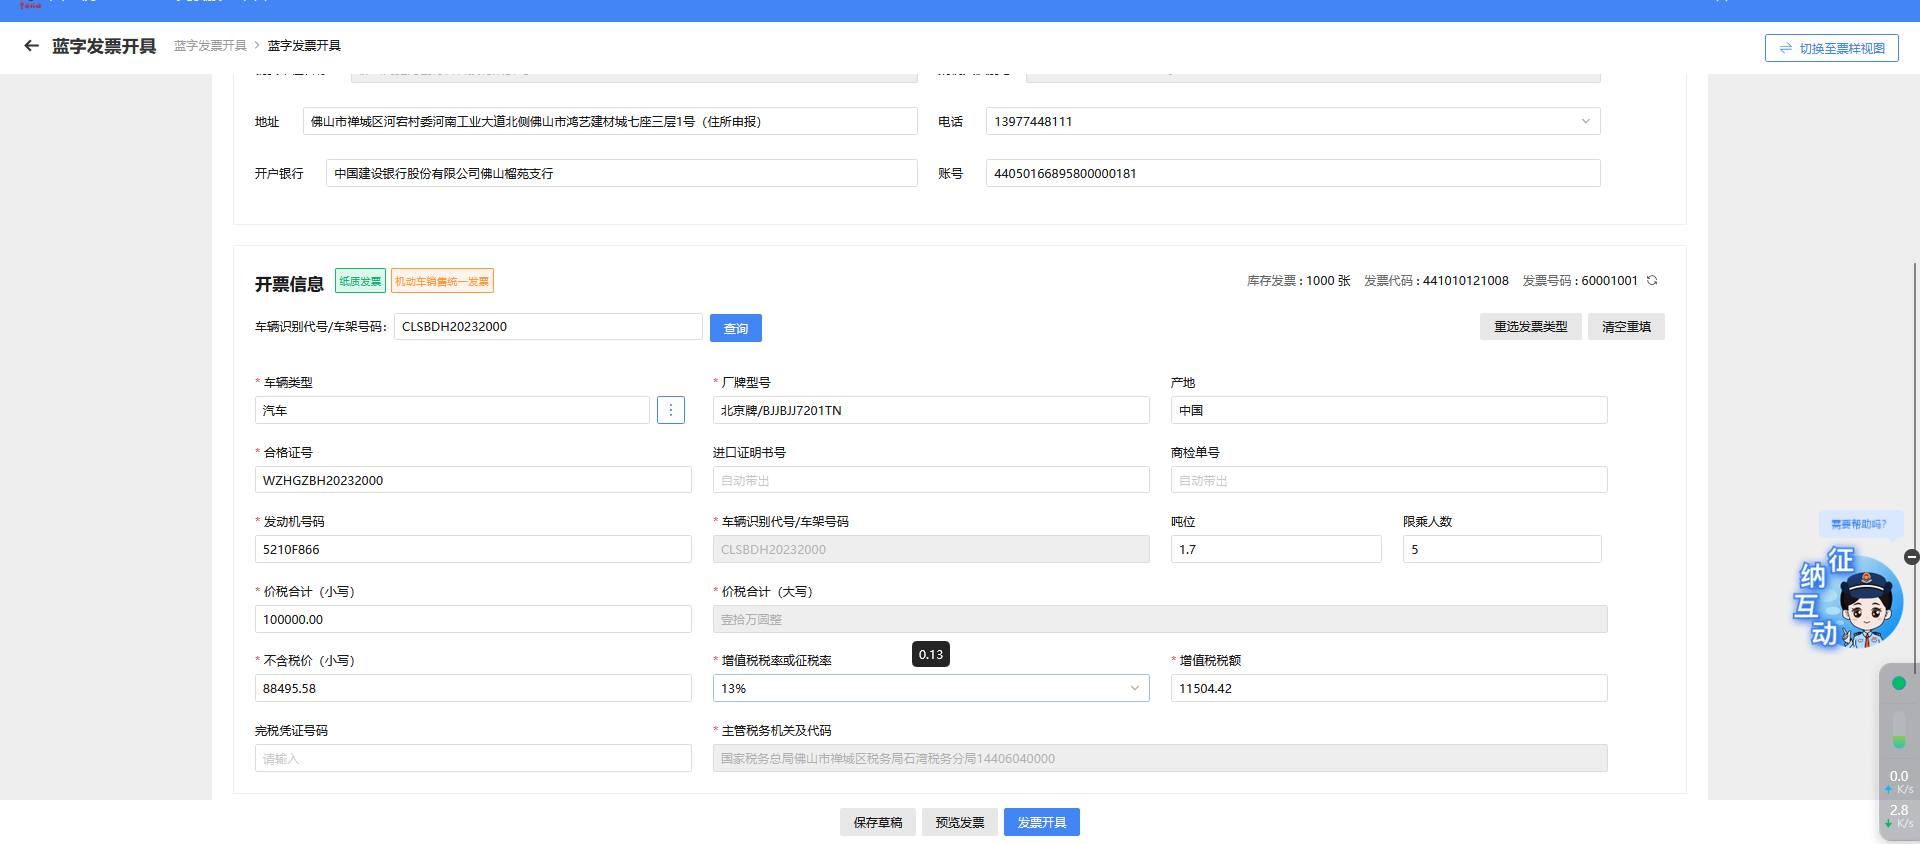The image size is (1920, 844).
Task: Go to 蓝字发票开具 breadcrumb parent link
Action: pos(210,46)
